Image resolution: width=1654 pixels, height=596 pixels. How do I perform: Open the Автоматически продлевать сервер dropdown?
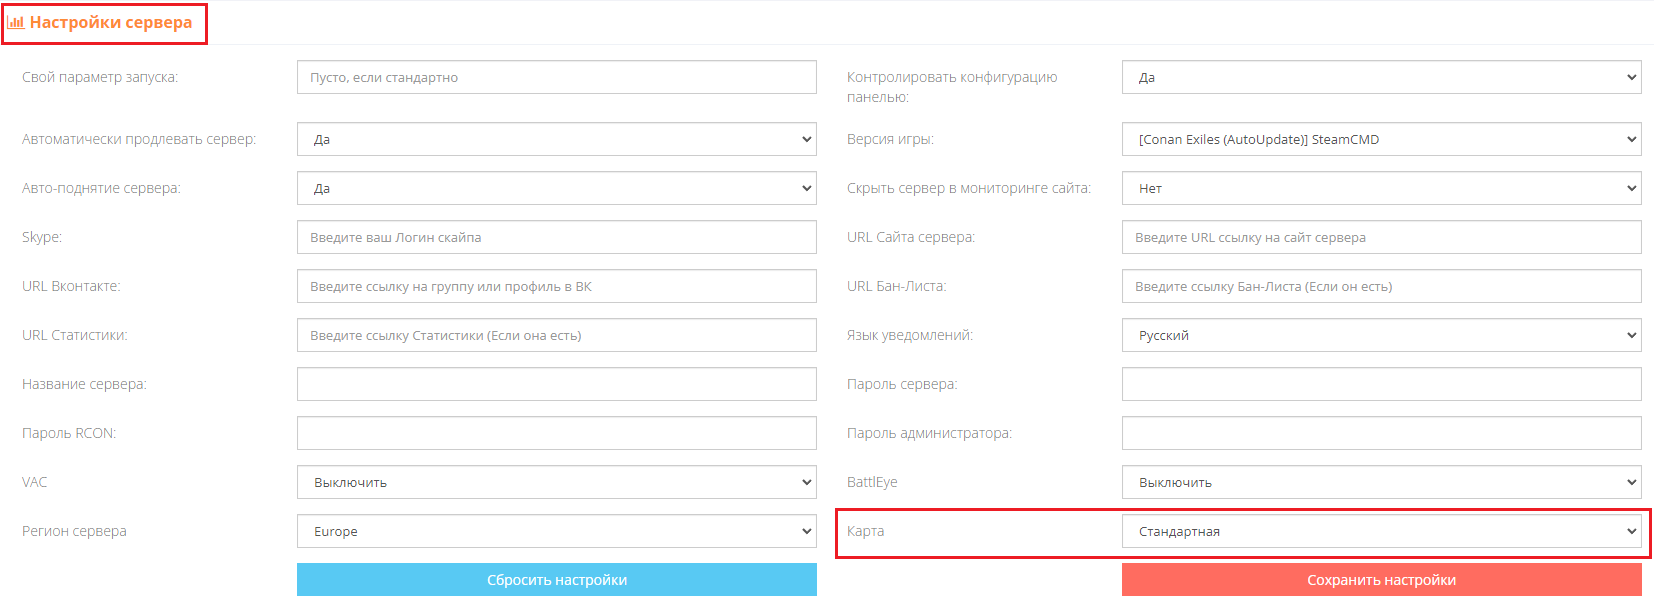pyautogui.click(x=557, y=139)
